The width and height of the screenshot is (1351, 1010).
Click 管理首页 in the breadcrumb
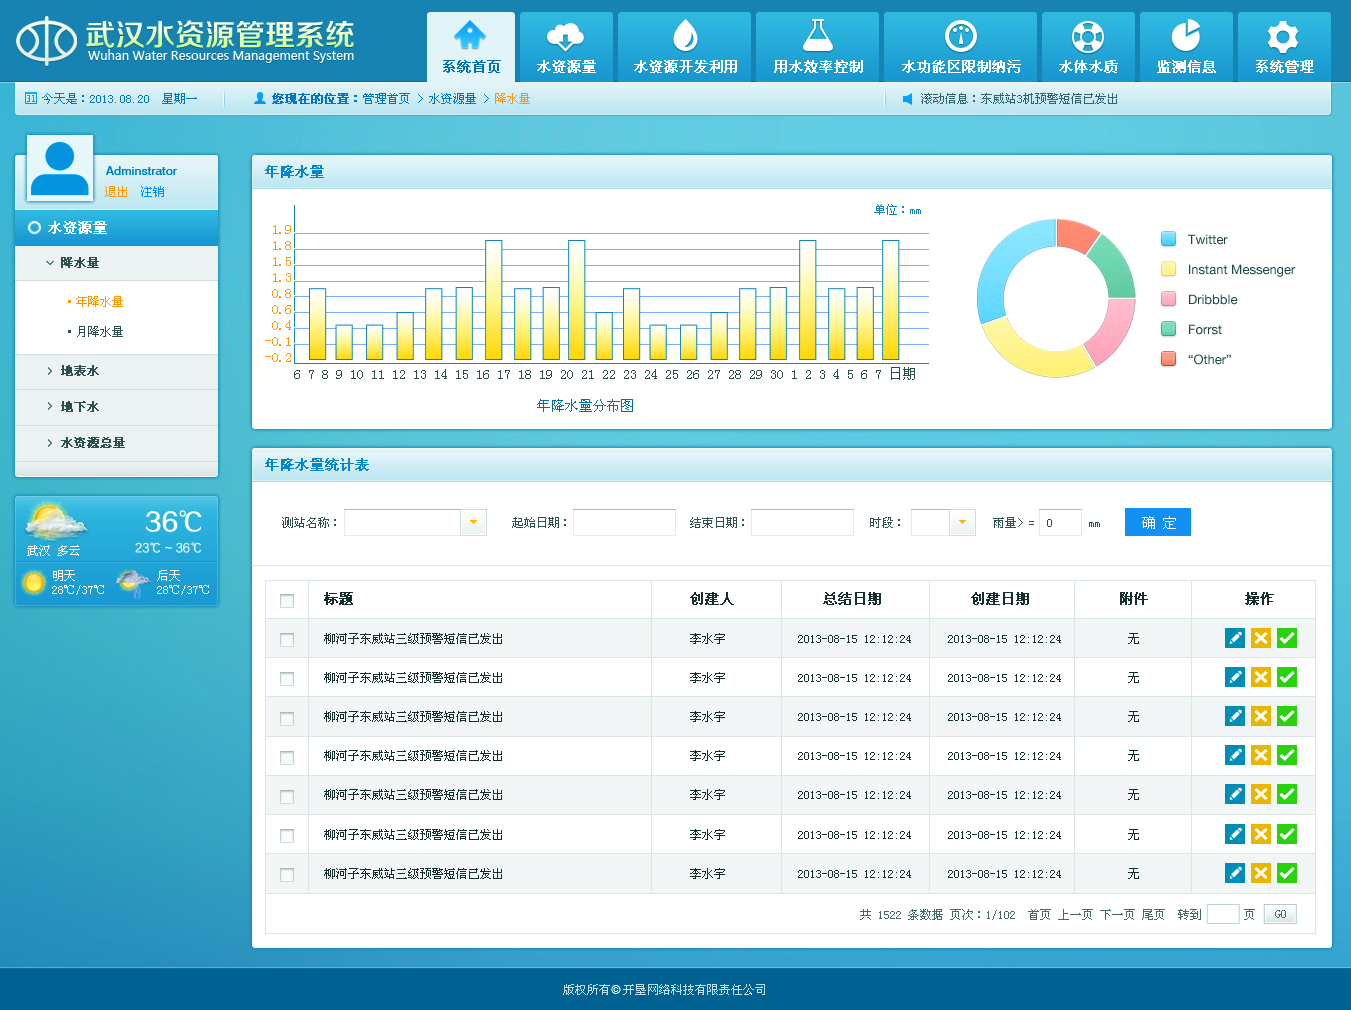[x=386, y=99]
